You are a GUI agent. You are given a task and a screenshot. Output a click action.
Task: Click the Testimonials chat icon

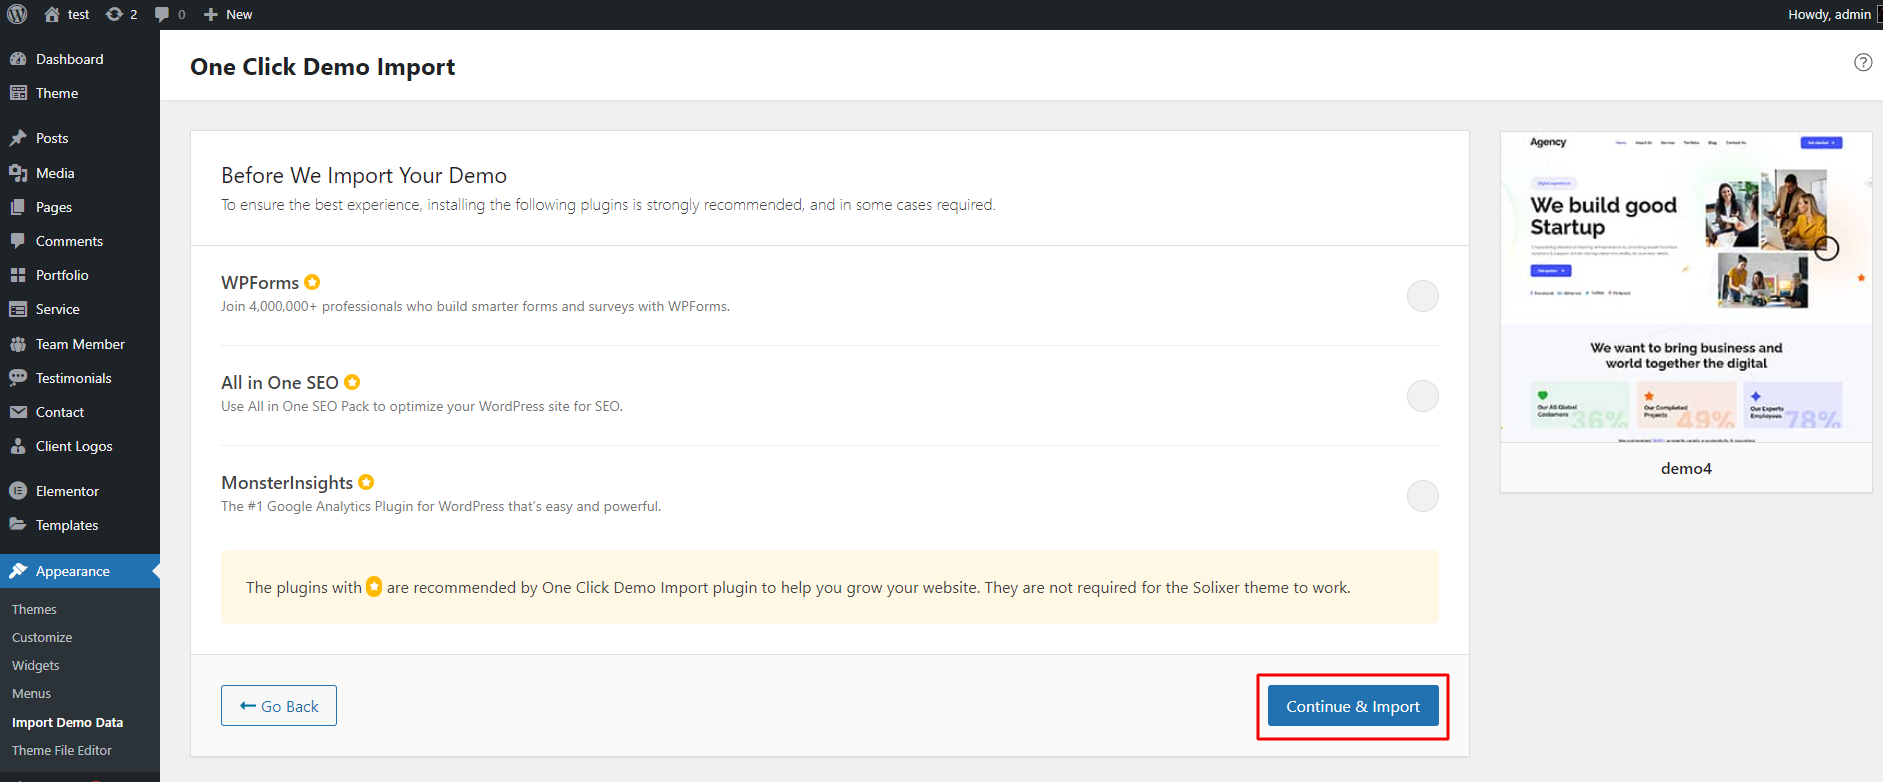coord(18,378)
